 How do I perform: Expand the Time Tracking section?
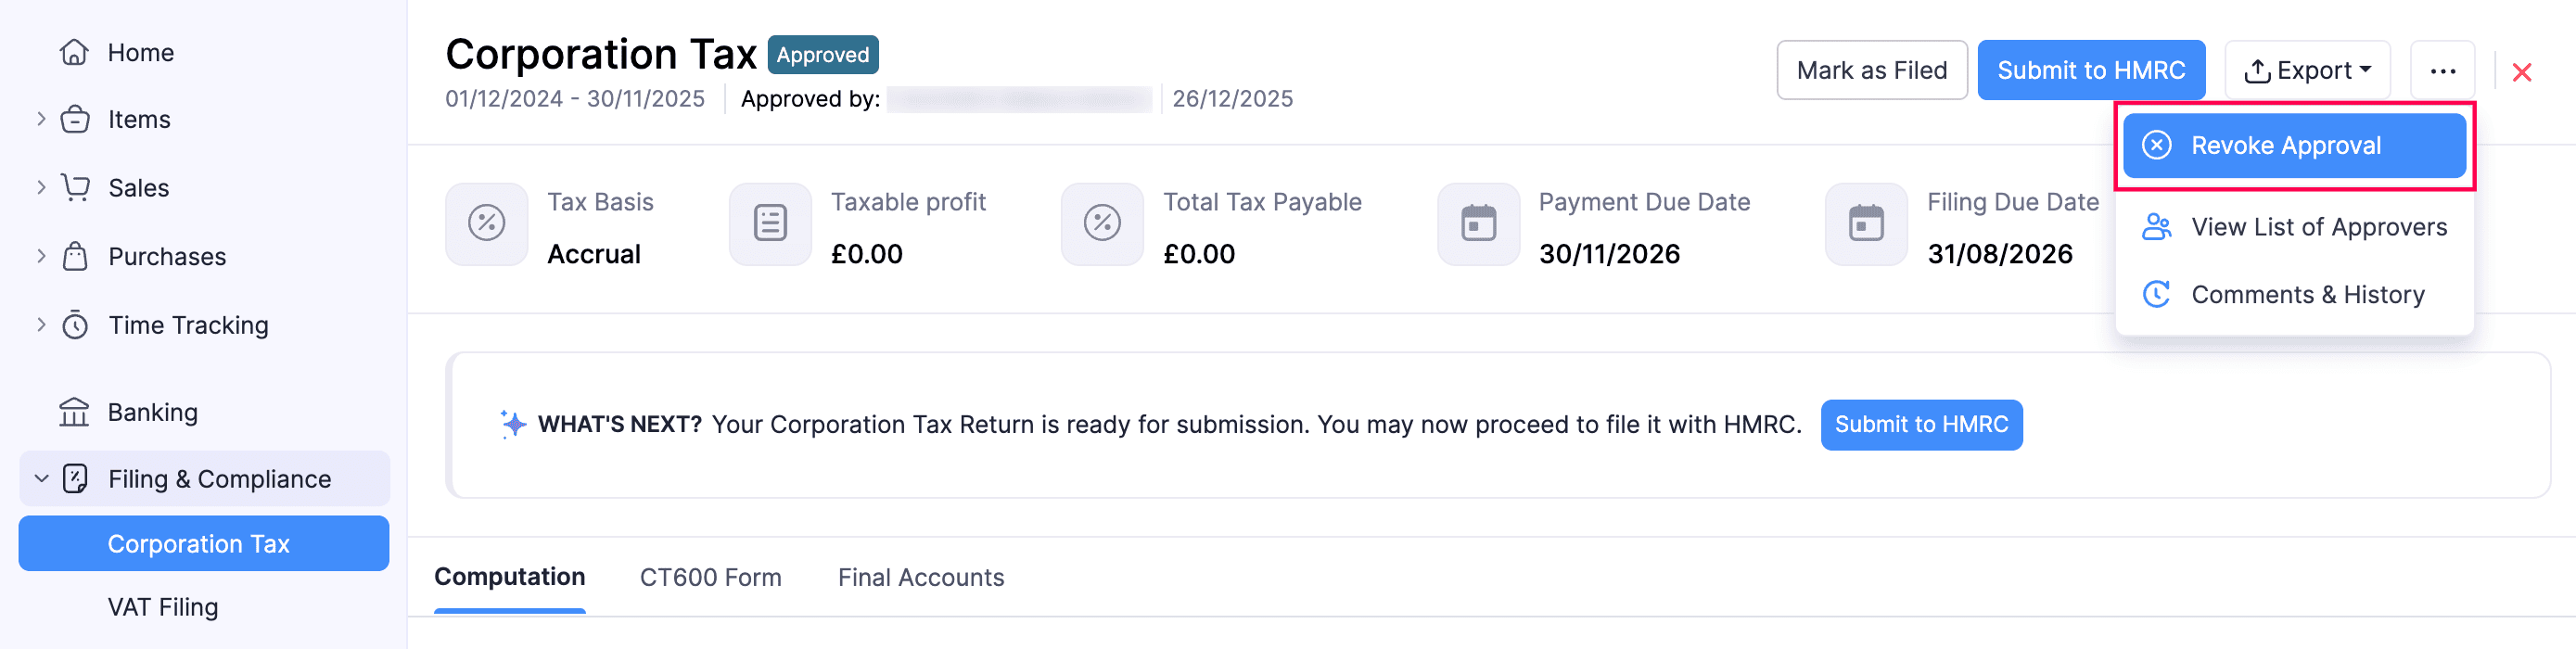[x=41, y=324]
